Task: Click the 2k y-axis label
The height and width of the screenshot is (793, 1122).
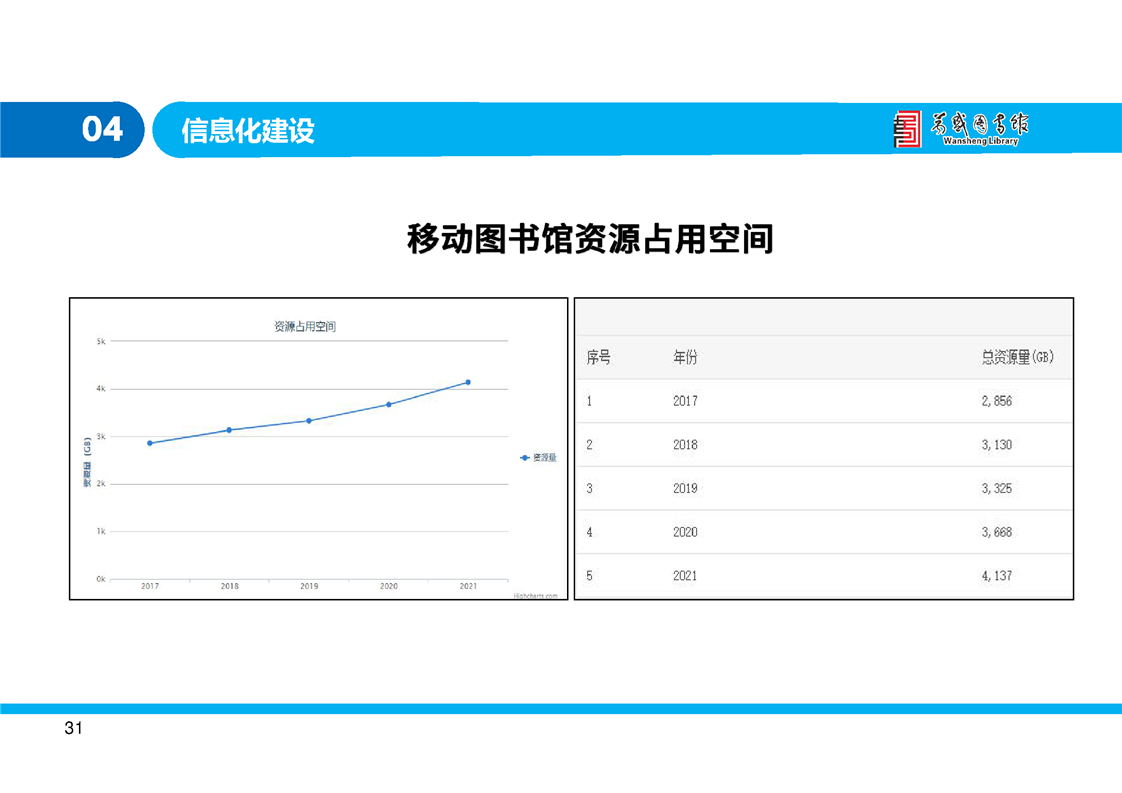Action: tap(101, 484)
